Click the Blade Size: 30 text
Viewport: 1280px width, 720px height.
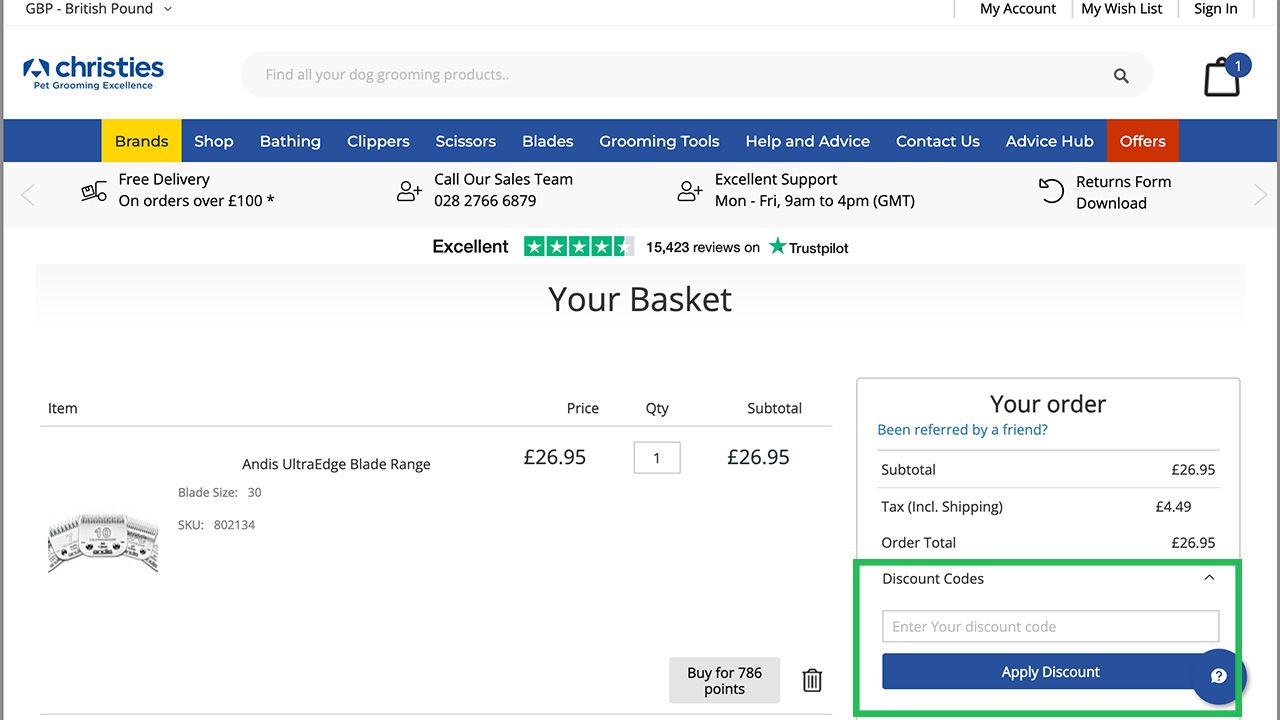[220, 493]
